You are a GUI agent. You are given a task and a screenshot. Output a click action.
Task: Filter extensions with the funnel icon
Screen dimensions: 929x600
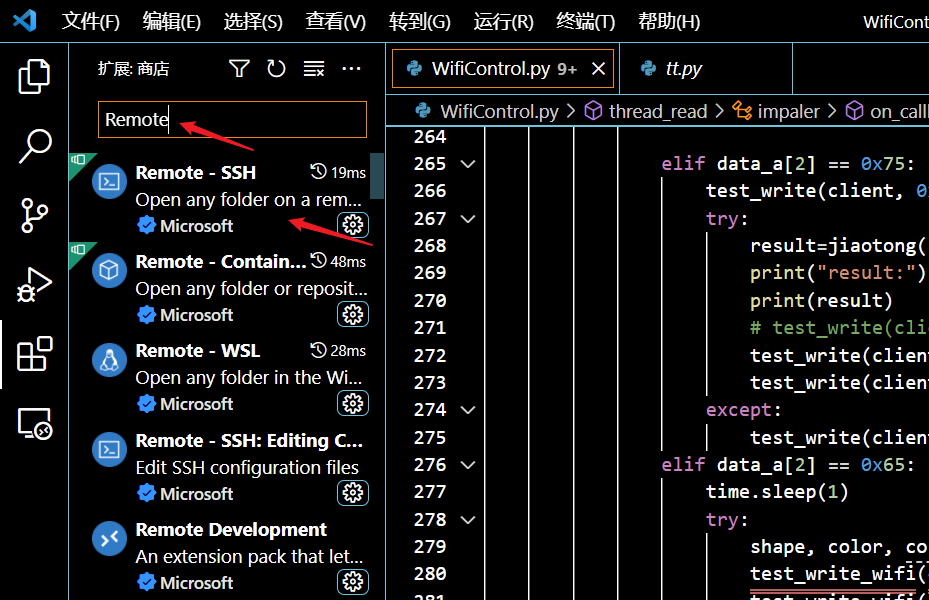coord(239,69)
